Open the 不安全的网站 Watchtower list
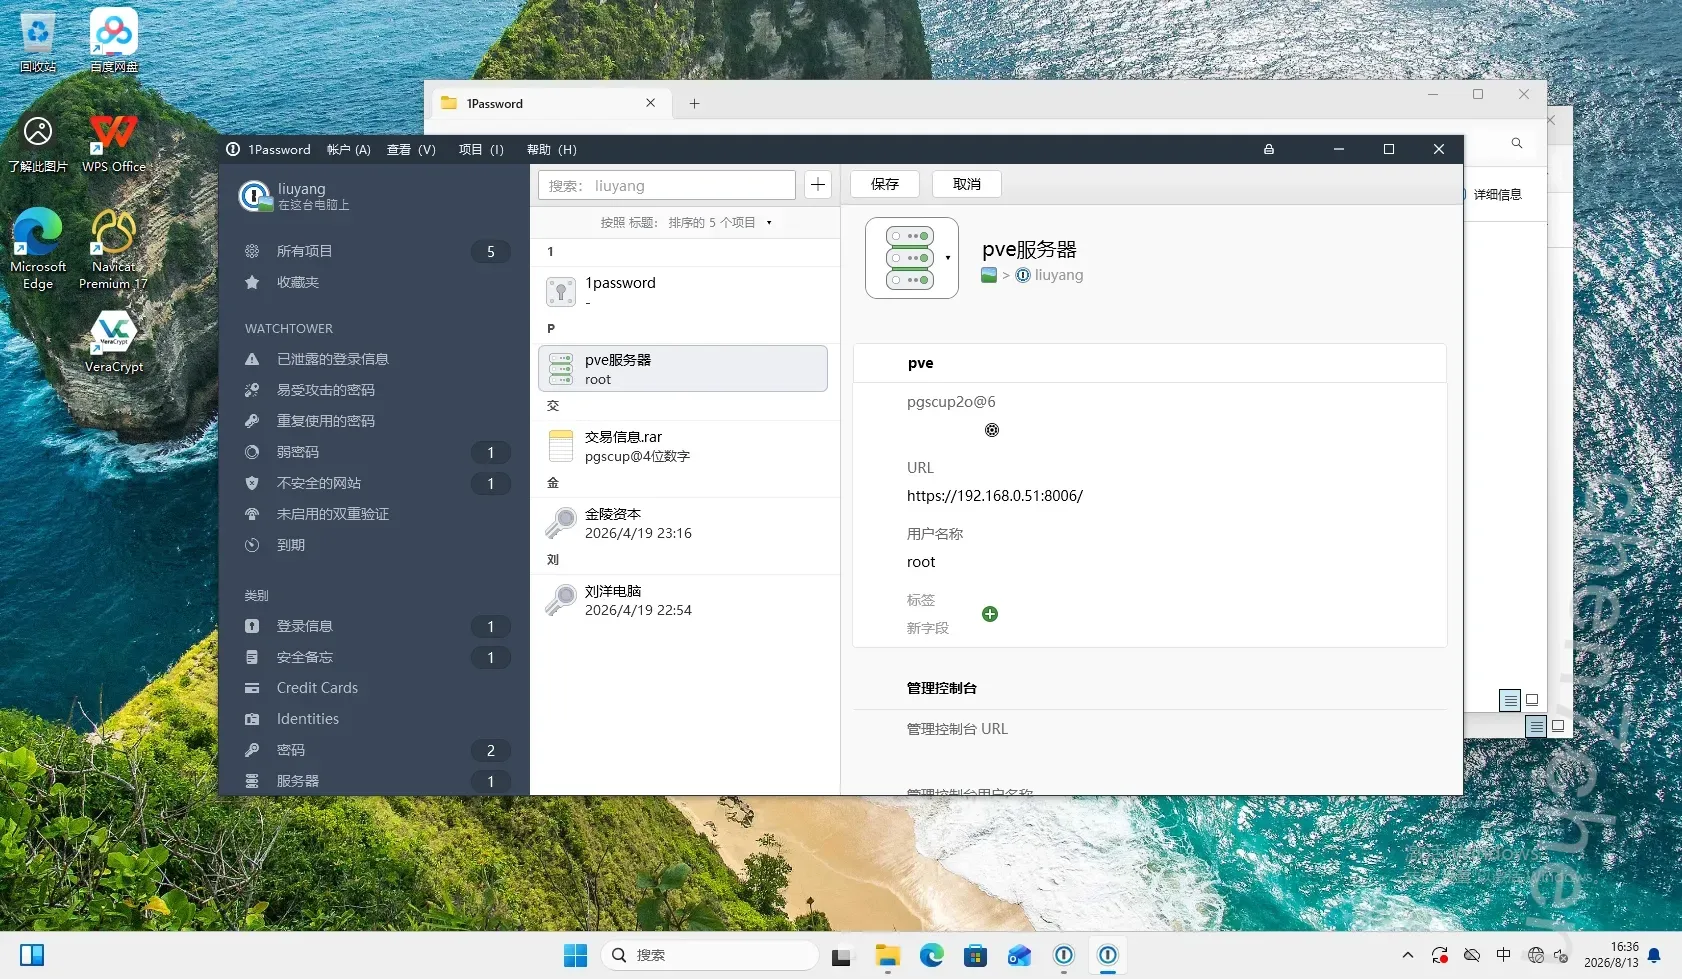 tap(375, 483)
